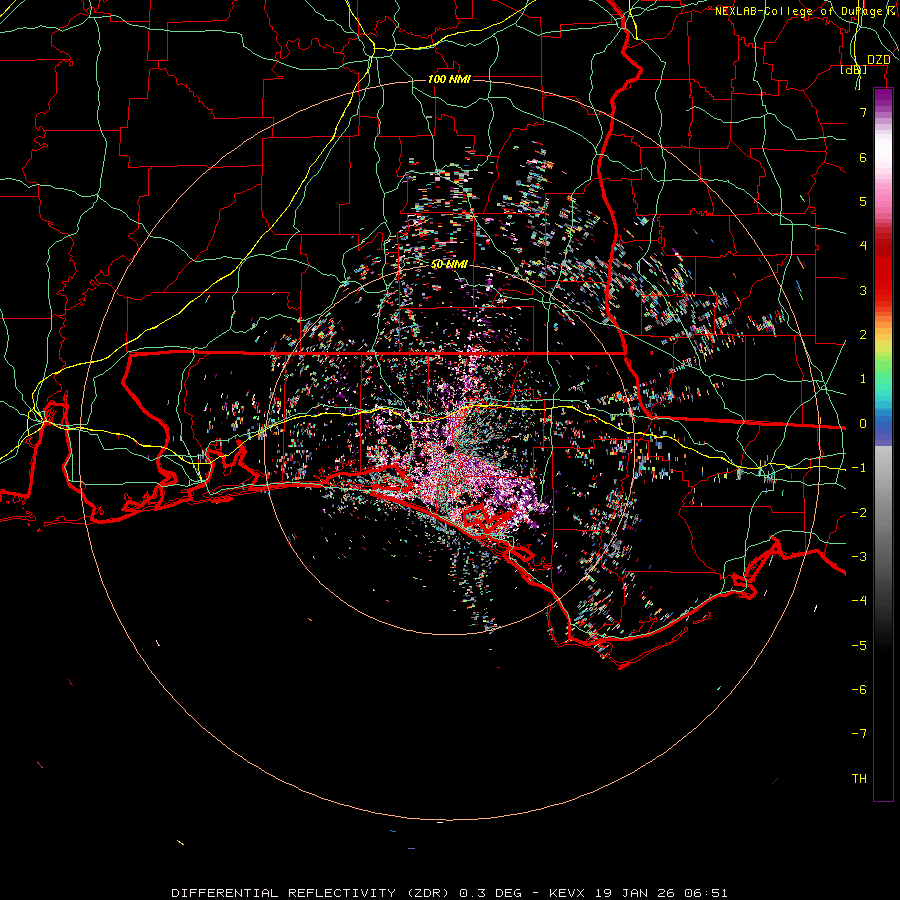The width and height of the screenshot is (900, 900).
Task: Click the [dB] units label
Action: [854, 69]
